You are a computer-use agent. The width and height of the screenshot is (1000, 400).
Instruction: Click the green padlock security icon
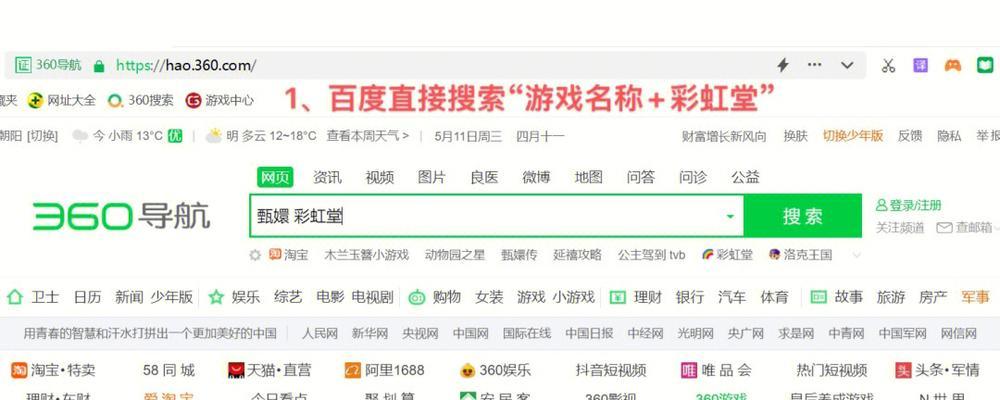pos(98,65)
